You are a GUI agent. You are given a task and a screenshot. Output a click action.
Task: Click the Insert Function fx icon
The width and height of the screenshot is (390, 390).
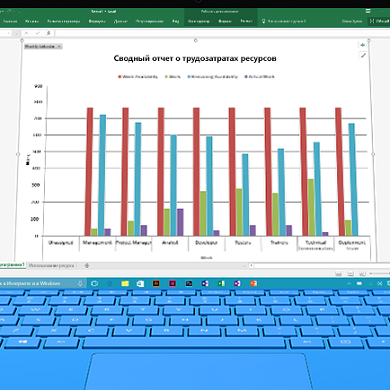[49, 33]
